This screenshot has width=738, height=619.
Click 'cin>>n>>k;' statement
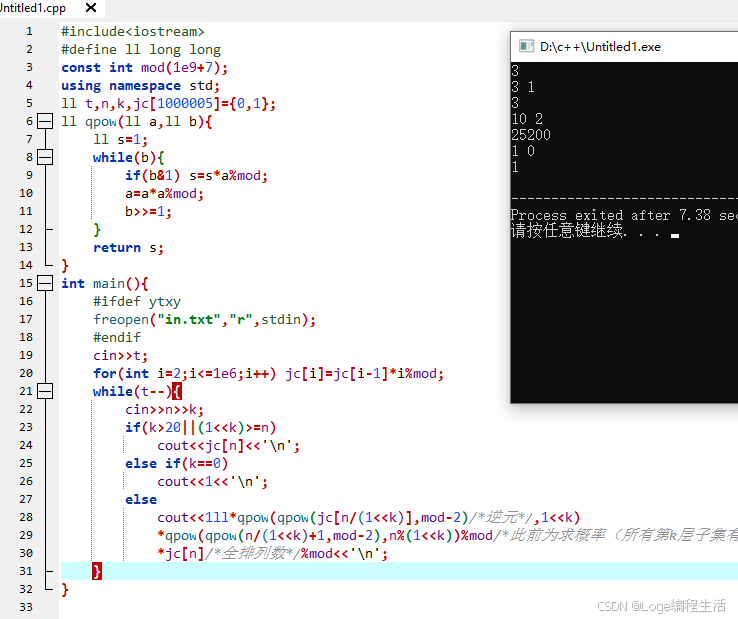(164, 410)
